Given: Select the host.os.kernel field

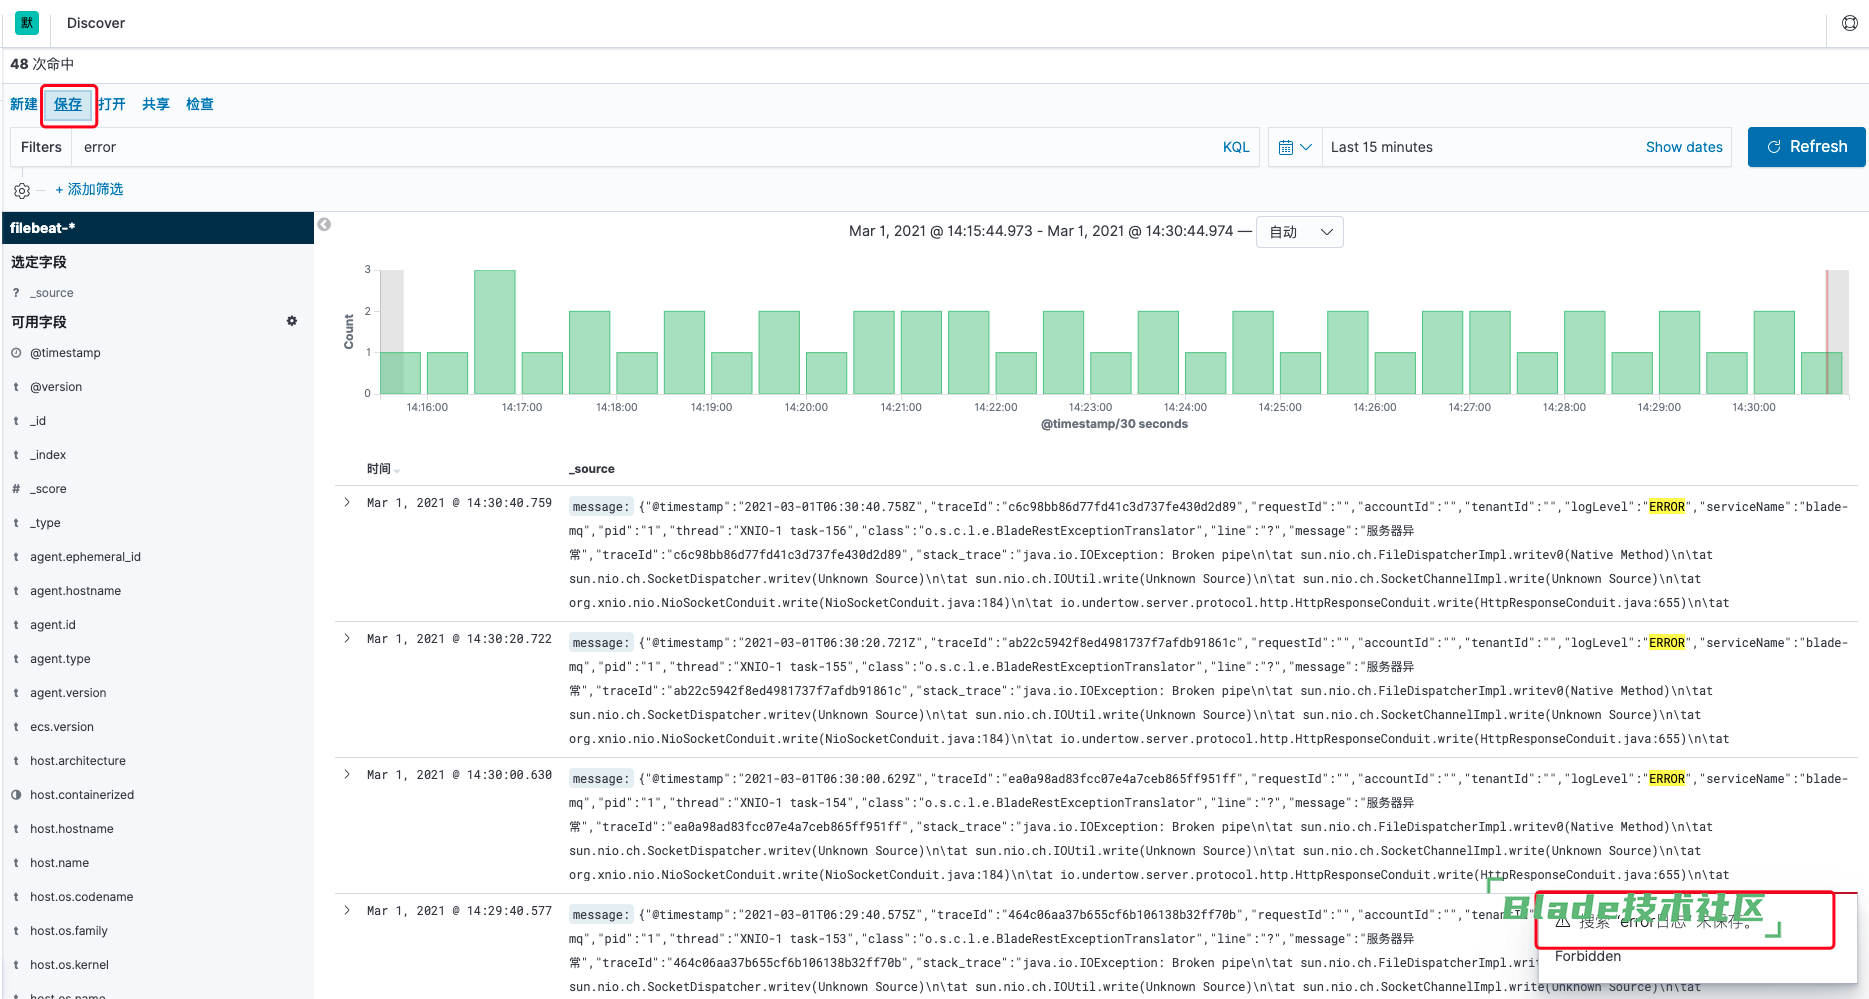Looking at the screenshot, I should pos(69,965).
